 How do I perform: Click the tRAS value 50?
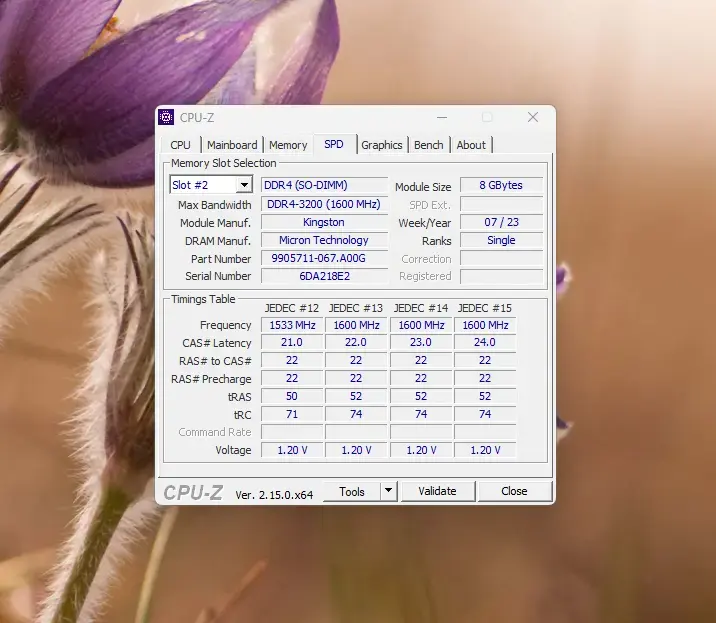[292, 396]
